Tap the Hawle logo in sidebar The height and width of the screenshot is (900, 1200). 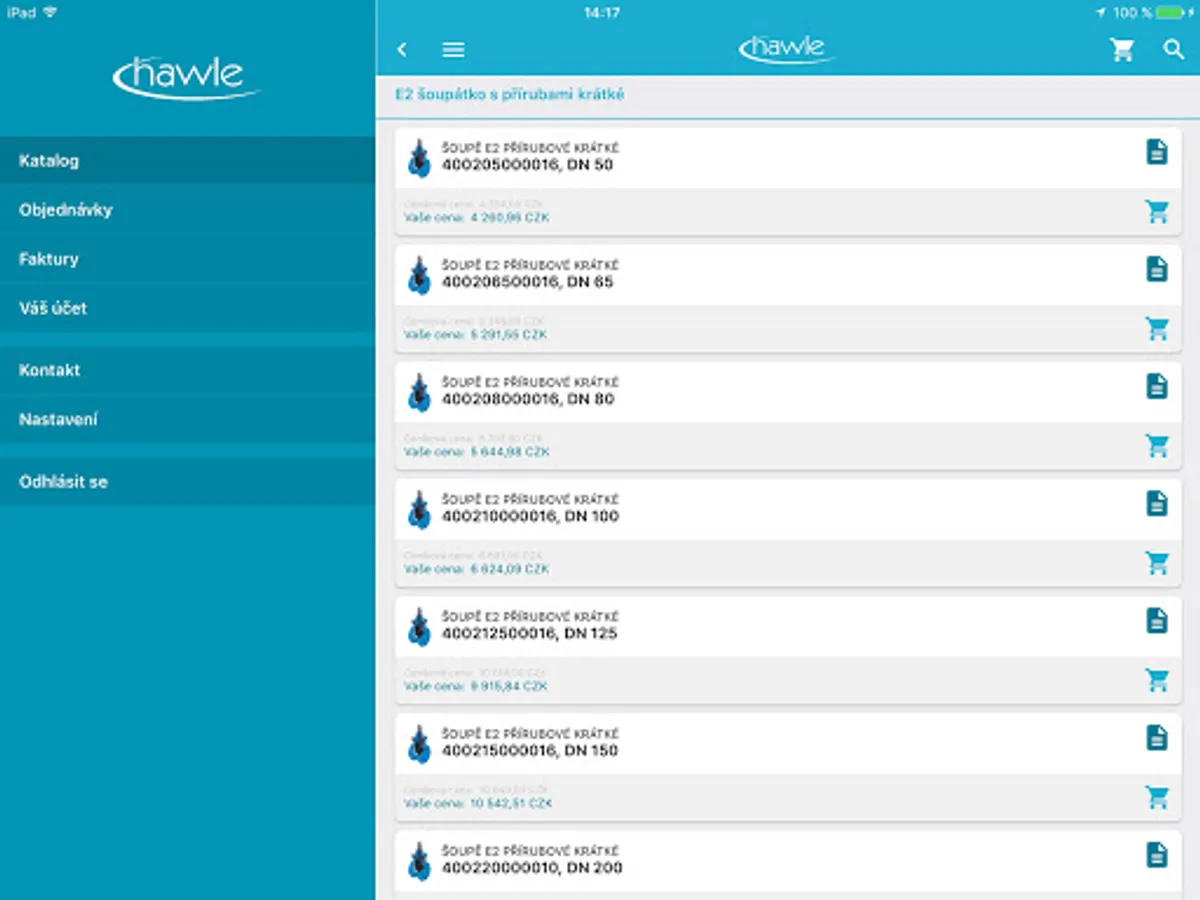tap(187, 78)
